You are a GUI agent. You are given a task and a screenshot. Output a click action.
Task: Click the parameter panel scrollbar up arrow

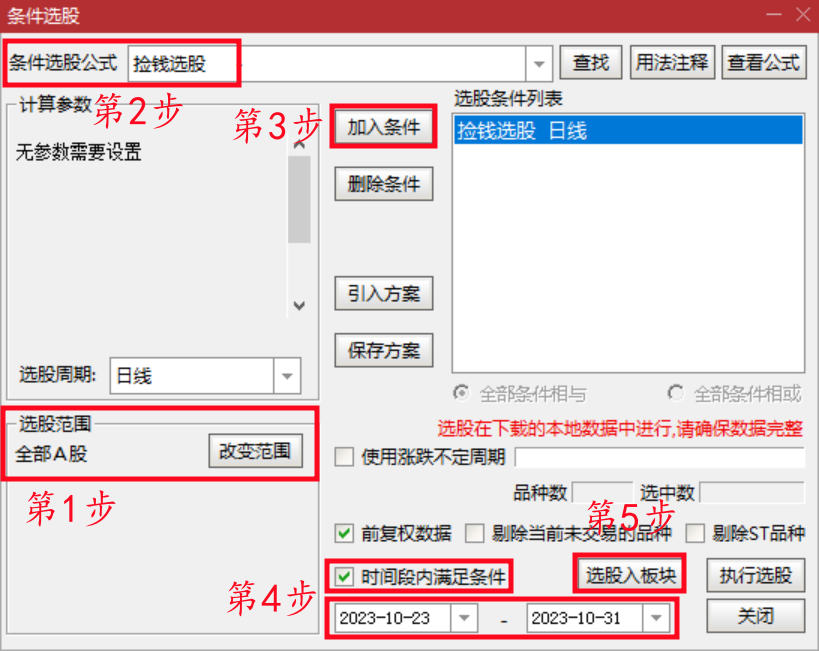299,145
